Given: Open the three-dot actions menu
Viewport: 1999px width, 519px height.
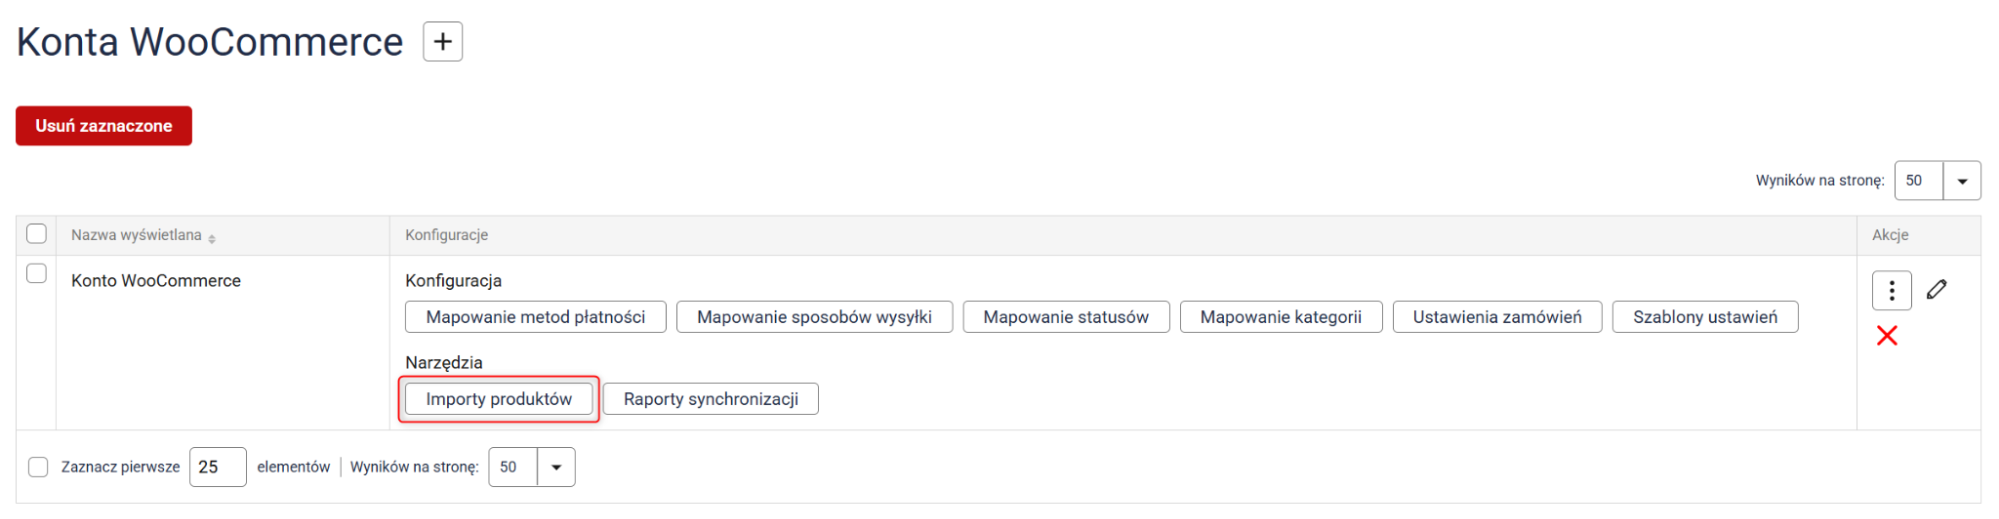Looking at the screenshot, I should [1891, 291].
